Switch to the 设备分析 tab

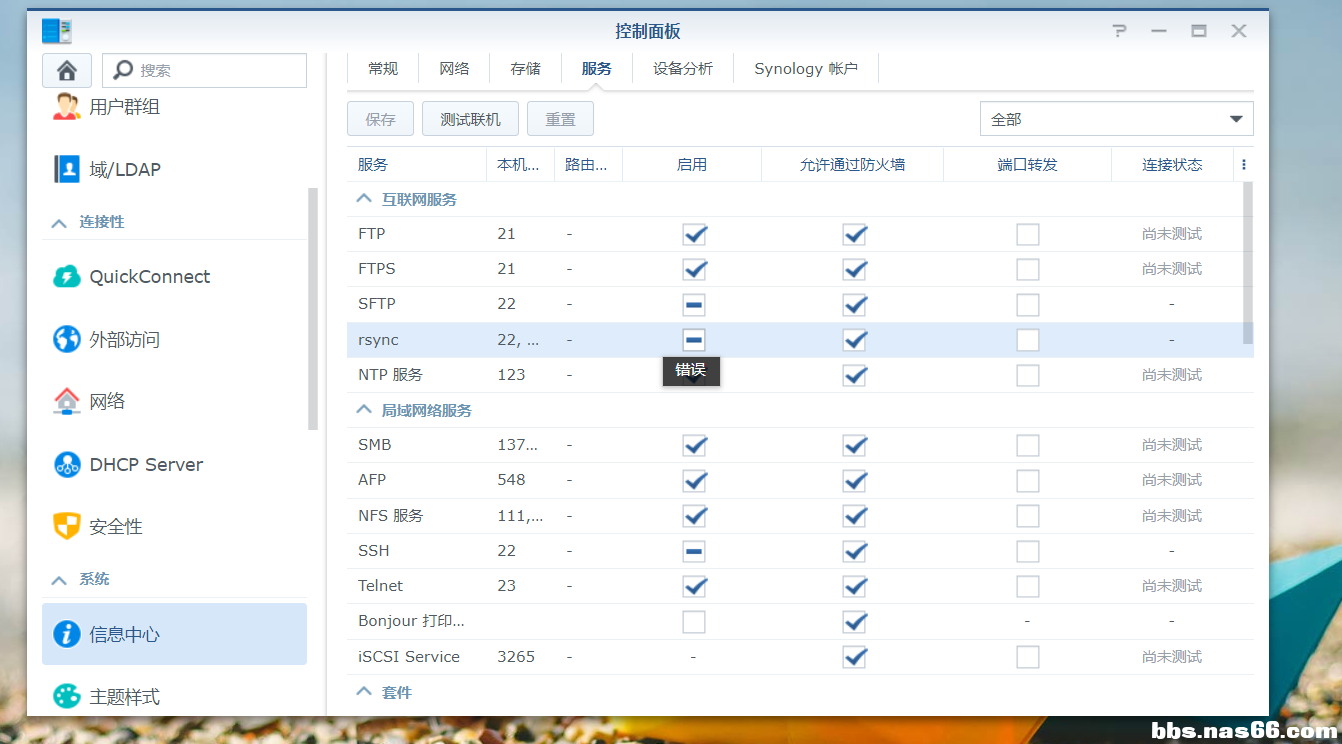683,68
